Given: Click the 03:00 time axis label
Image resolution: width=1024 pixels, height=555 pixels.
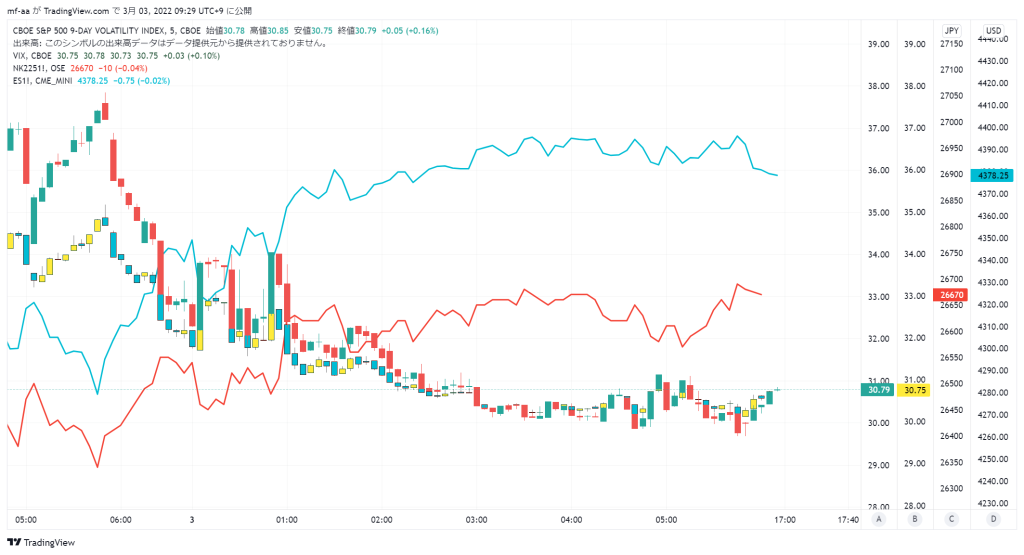Looking at the screenshot, I should (476, 520).
